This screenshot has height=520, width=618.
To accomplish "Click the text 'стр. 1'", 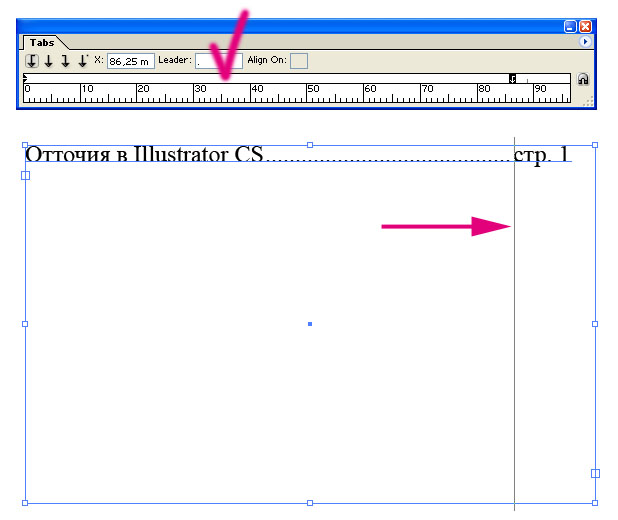I will click(x=542, y=155).
